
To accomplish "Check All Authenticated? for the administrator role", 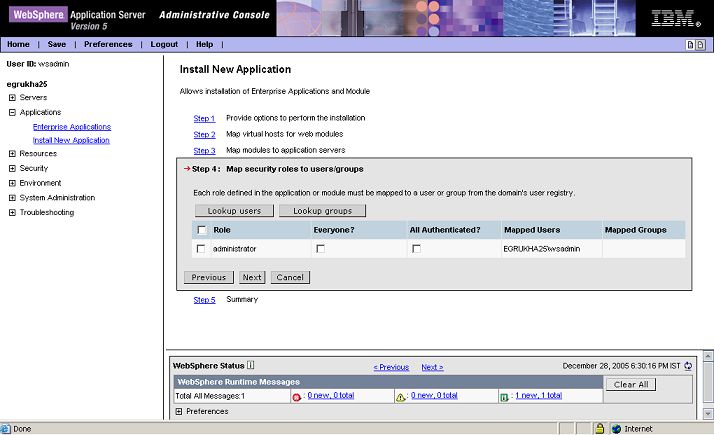I will tap(416, 249).
